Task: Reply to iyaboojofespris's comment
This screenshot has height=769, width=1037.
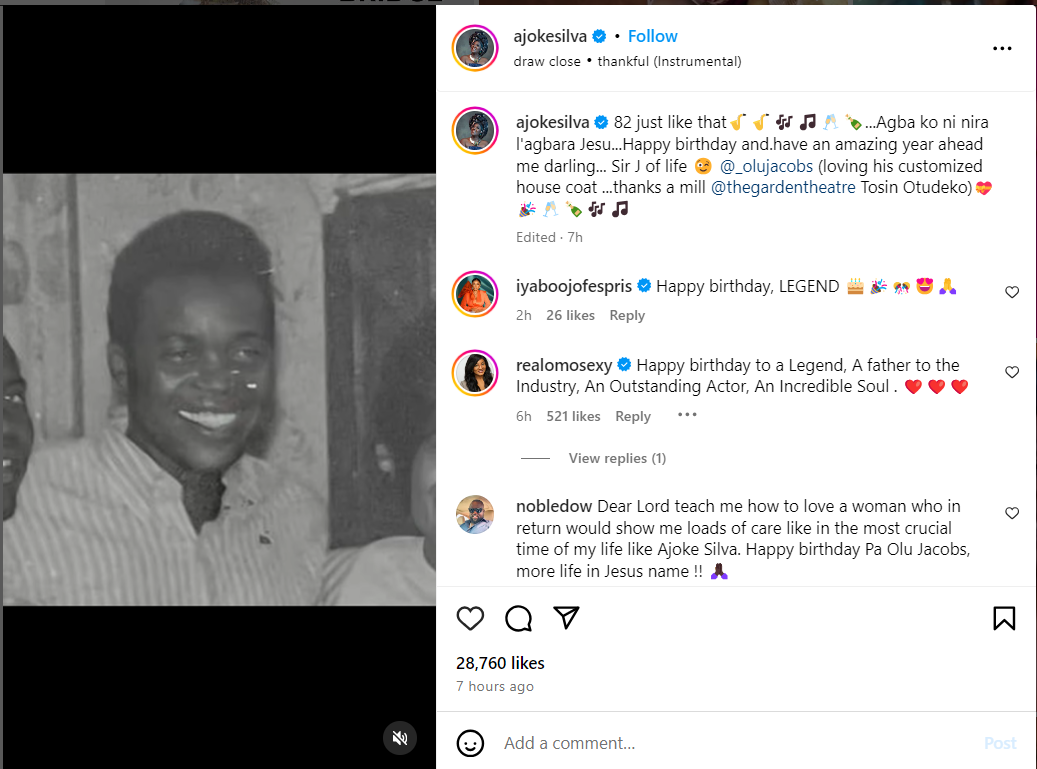Action: click(x=627, y=315)
